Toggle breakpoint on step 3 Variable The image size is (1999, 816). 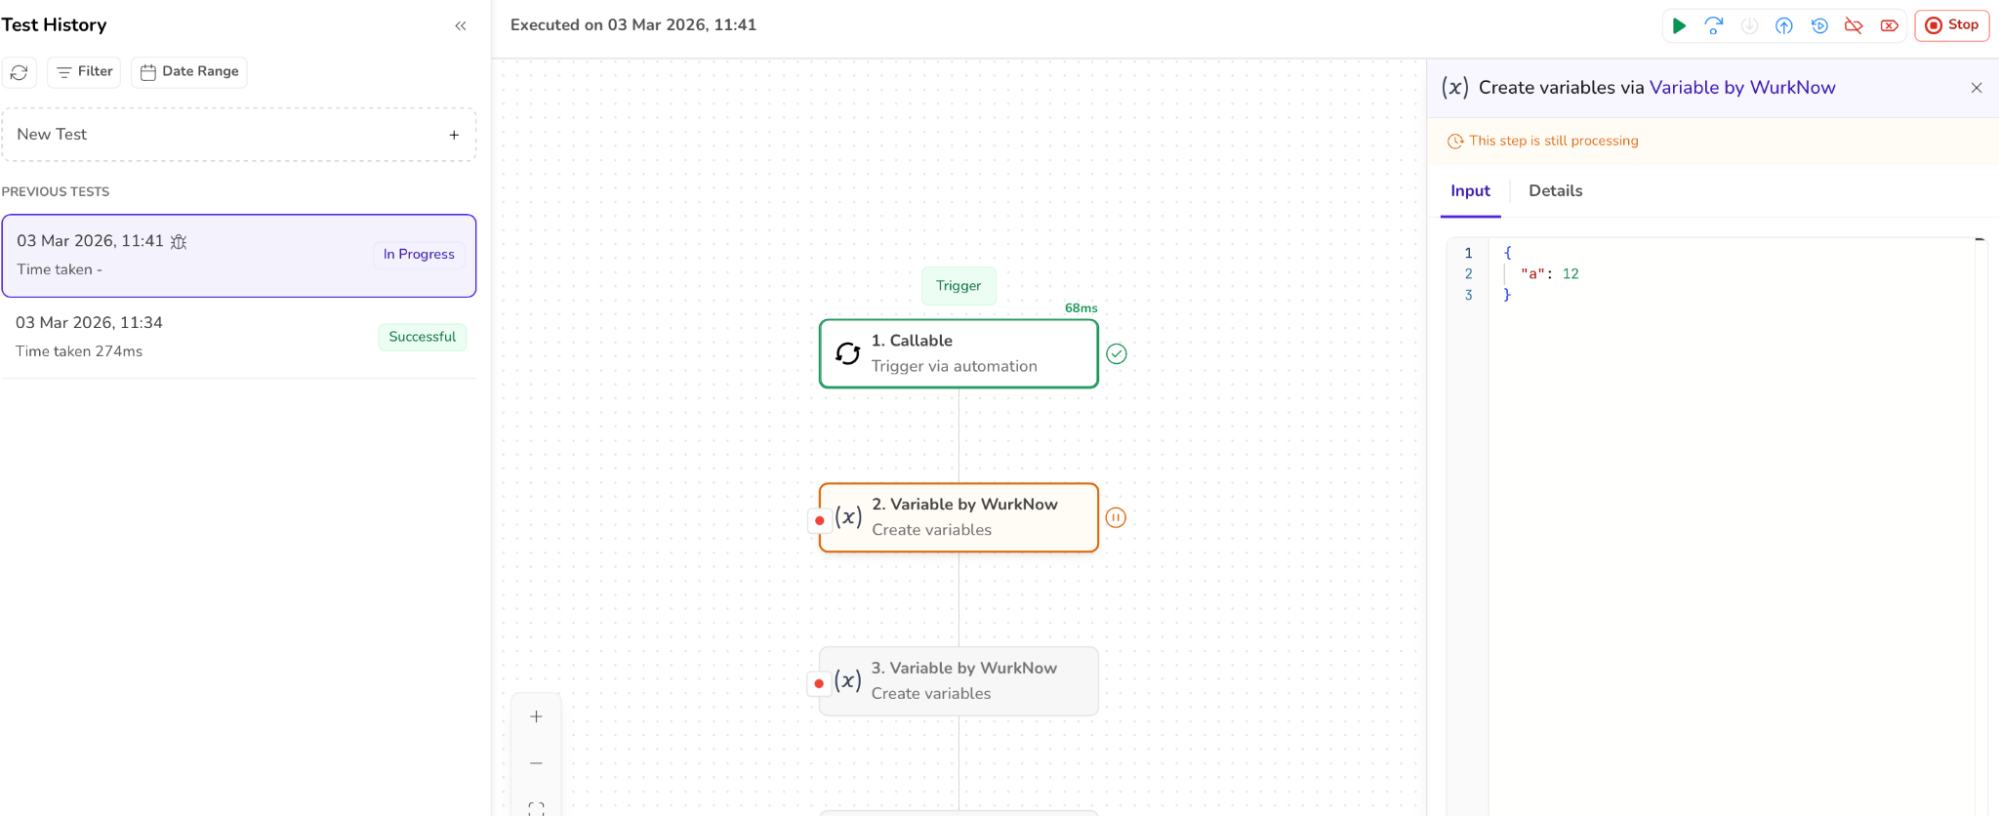click(819, 684)
